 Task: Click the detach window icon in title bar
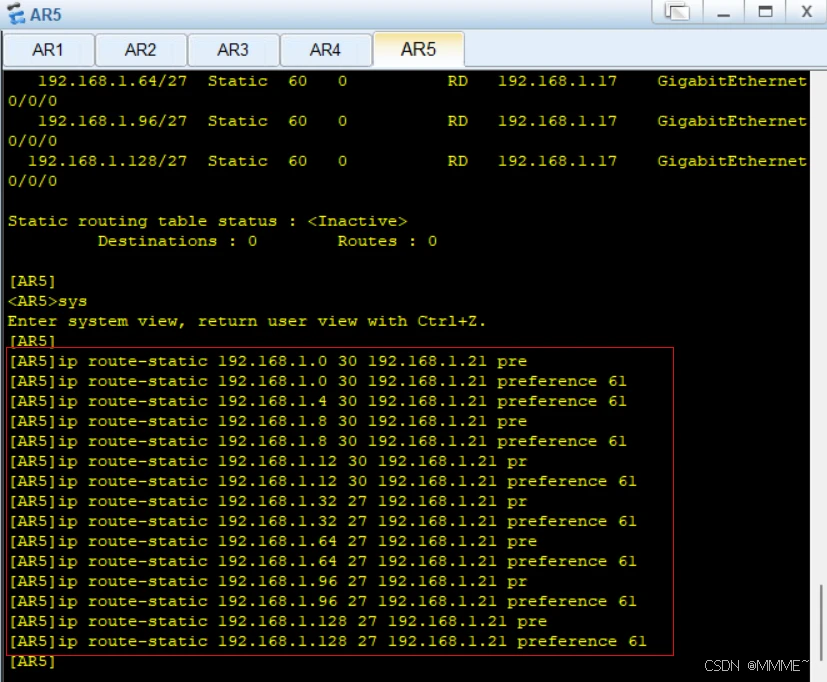pyautogui.click(x=677, y=12)
